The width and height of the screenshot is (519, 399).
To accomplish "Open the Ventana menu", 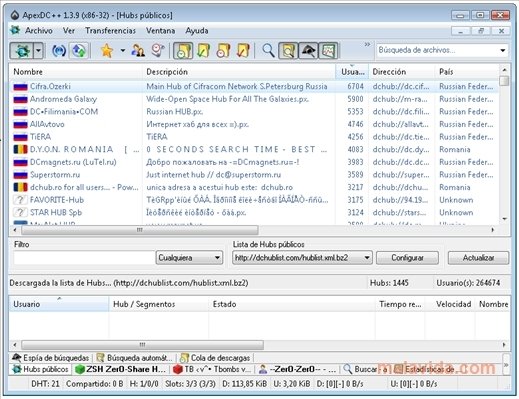I will pyautogui.click(x=160, y=31).
